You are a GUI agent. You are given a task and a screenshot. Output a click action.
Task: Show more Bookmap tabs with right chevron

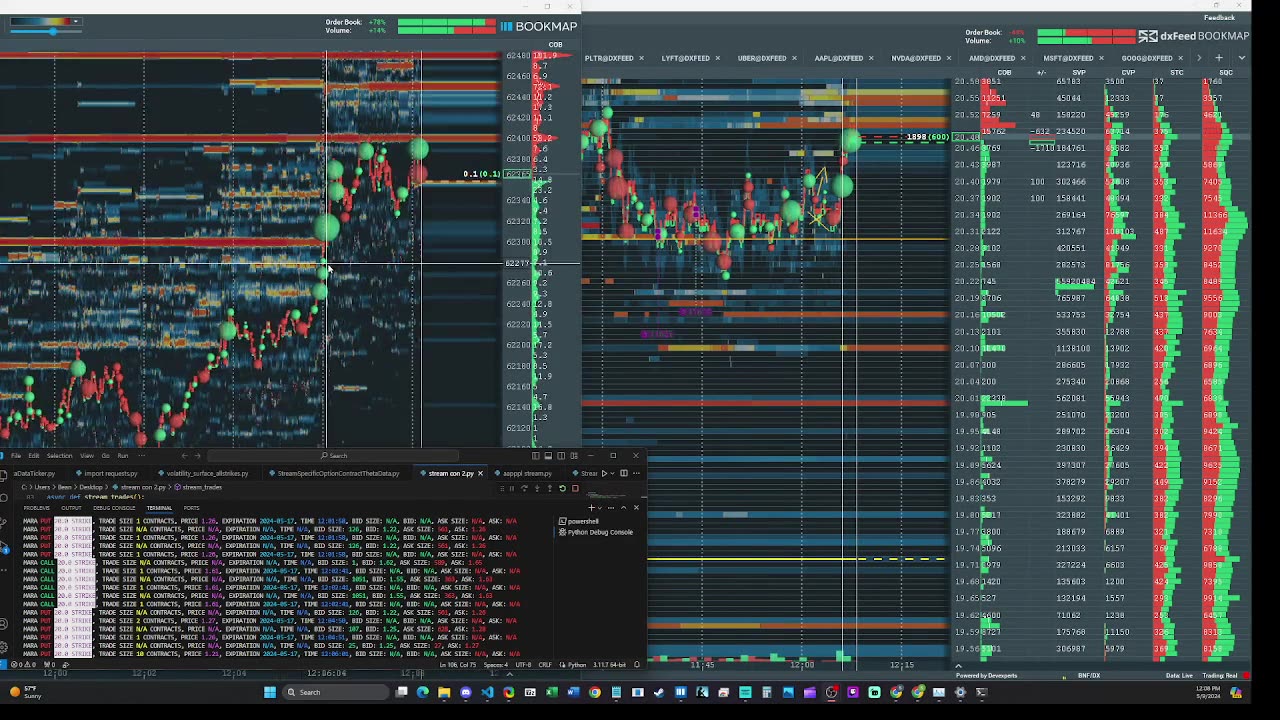coord(1199,58)
